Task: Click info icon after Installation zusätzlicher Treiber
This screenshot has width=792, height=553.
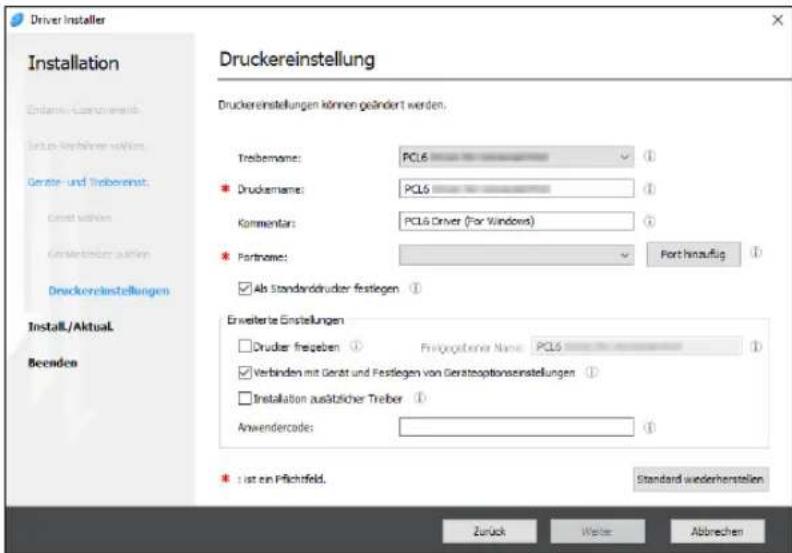Action: [x=420, y=398]
